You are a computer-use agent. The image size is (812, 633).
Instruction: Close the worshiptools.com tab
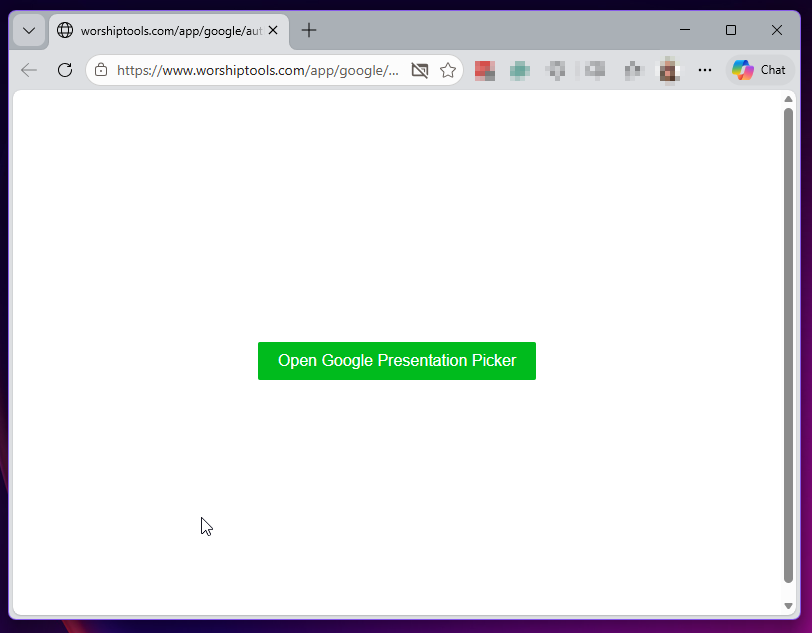[273, 31]
